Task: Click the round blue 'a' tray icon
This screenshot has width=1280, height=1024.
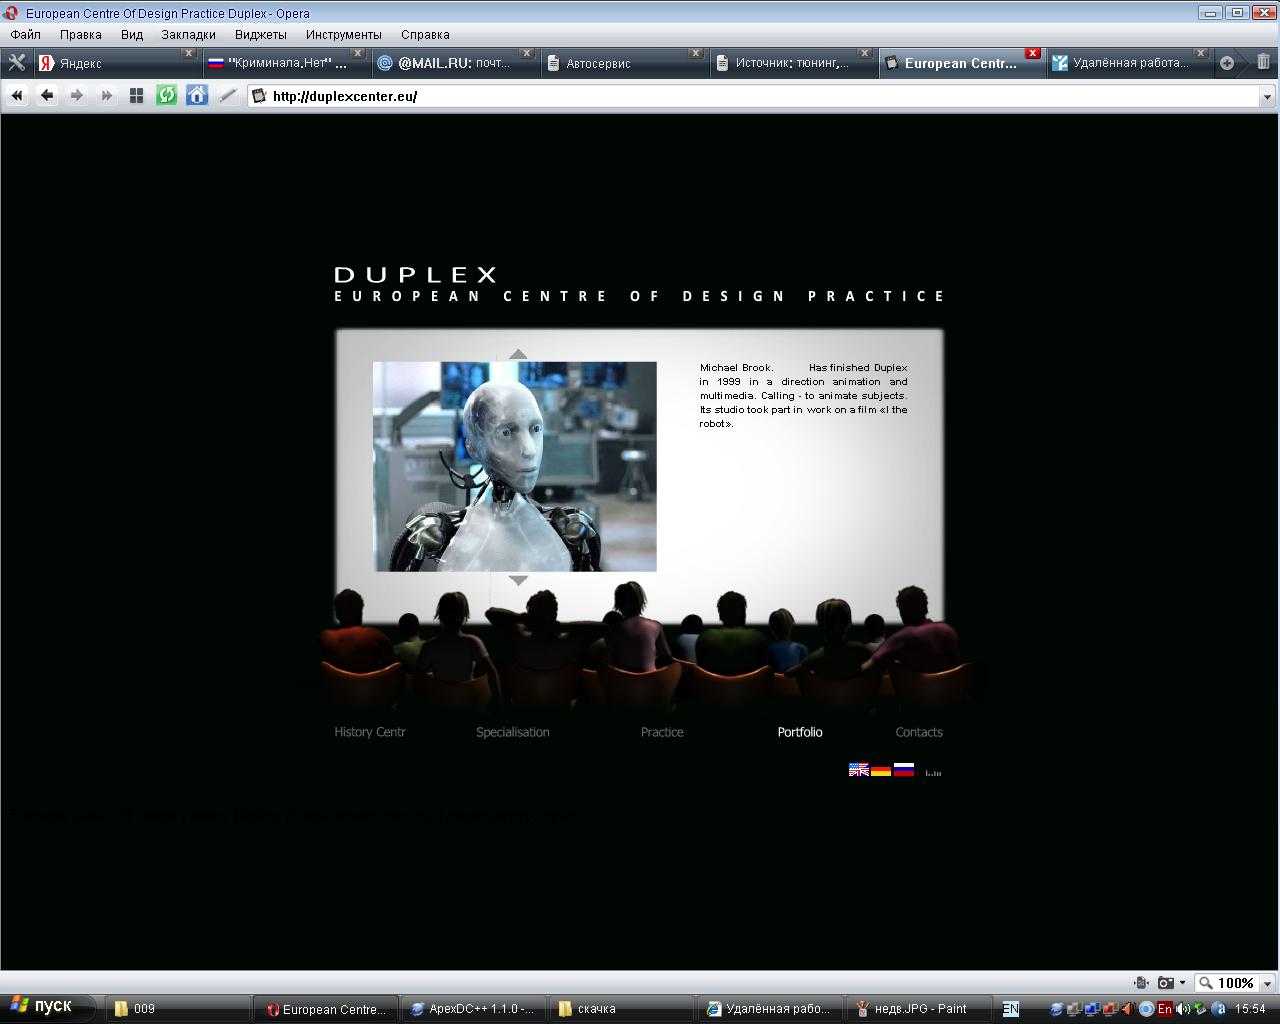Action: coord(1219,1009)
